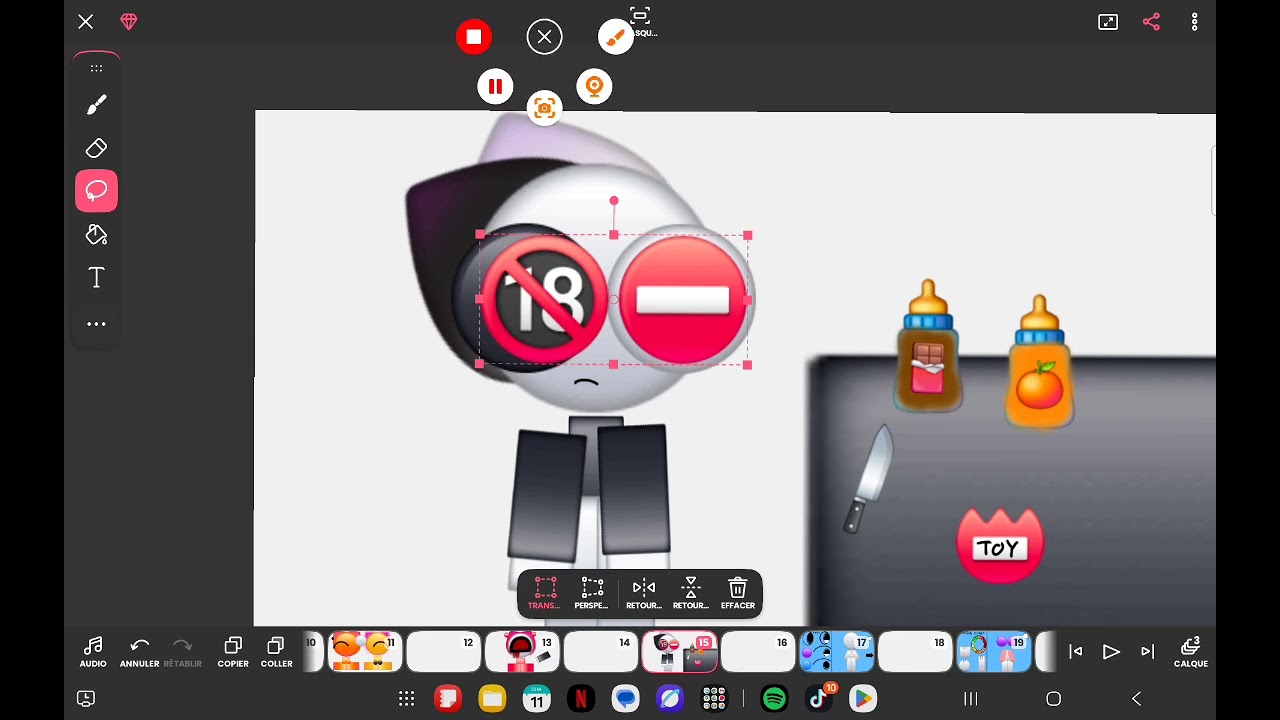Open the recorder's orange brush overlay
The image size is (1280, 720).
(615, 37)
